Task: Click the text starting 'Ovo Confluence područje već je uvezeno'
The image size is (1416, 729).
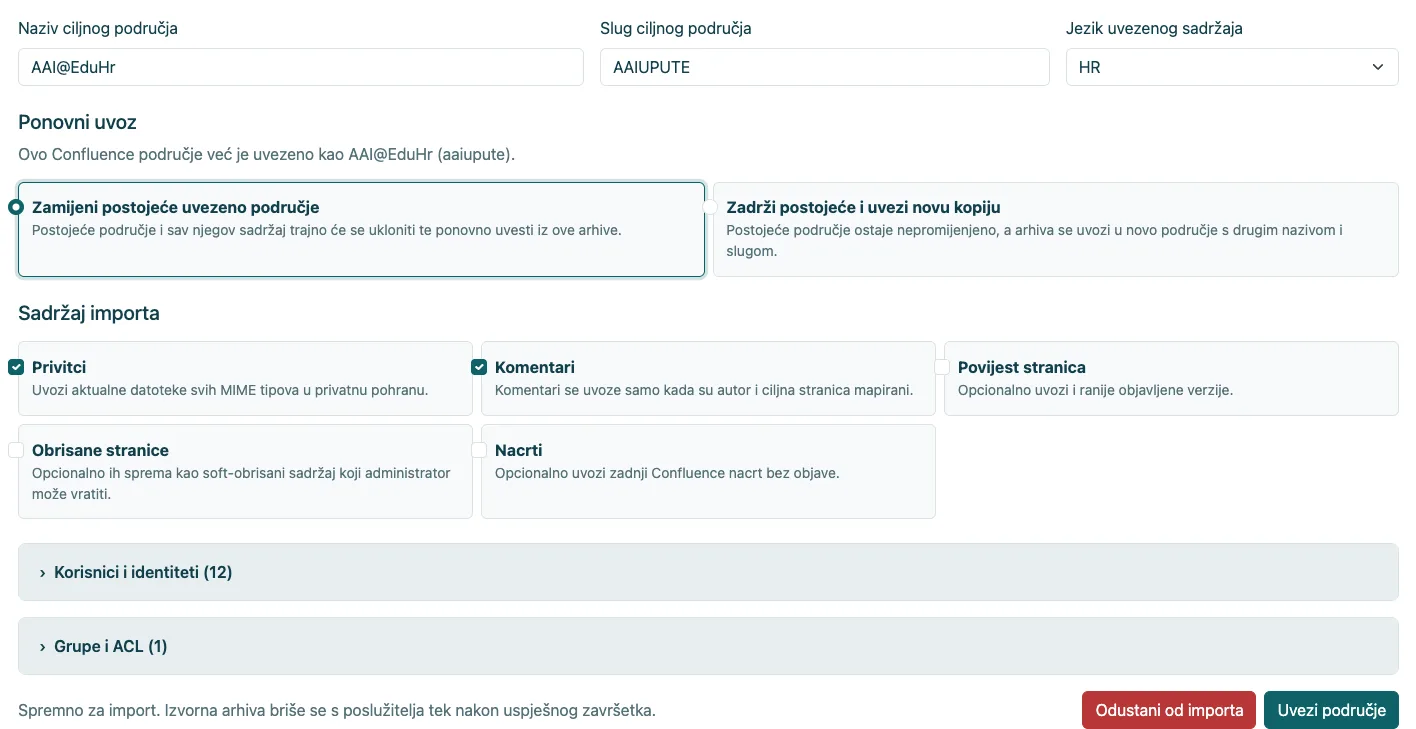Action: tap(266, 155)
